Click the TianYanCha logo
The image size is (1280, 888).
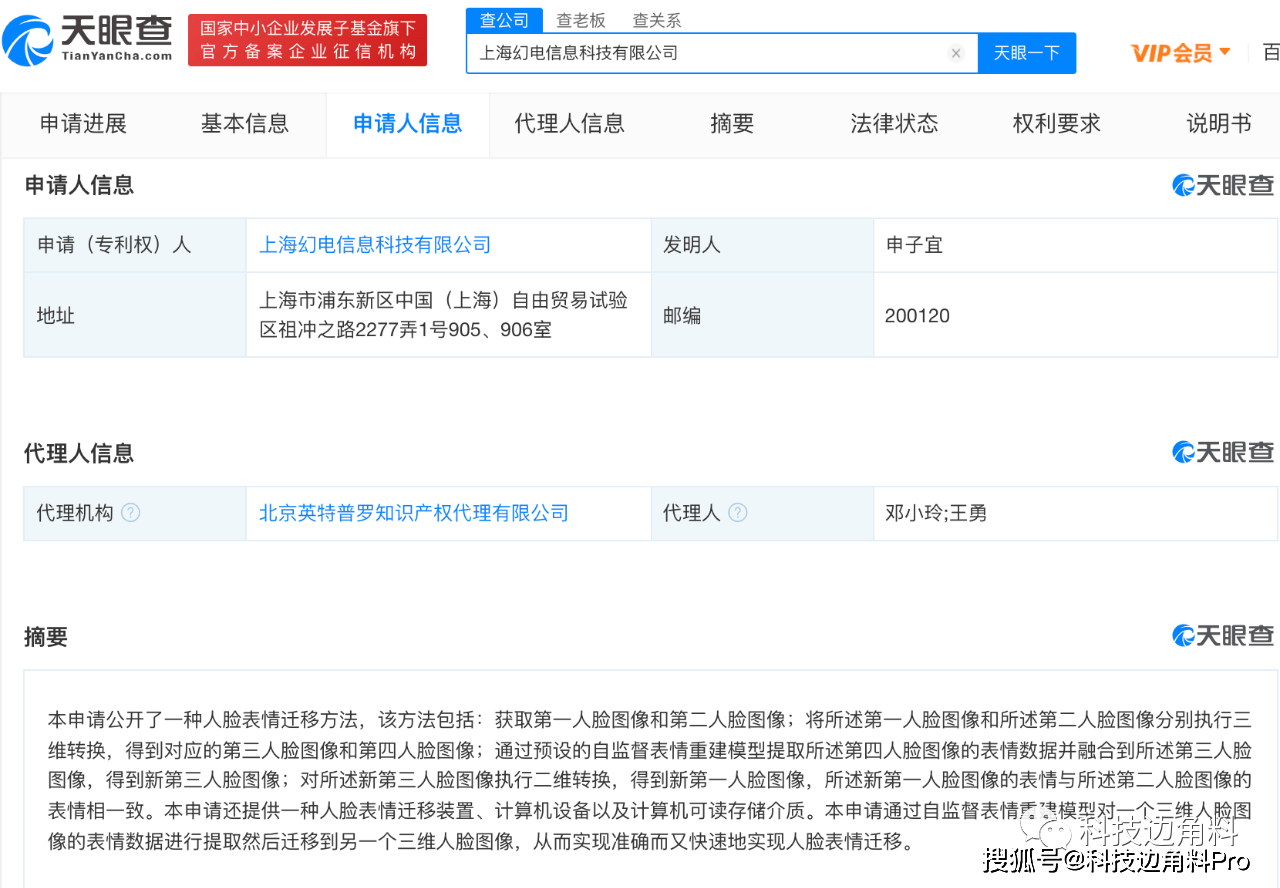(x=87, y=39)
